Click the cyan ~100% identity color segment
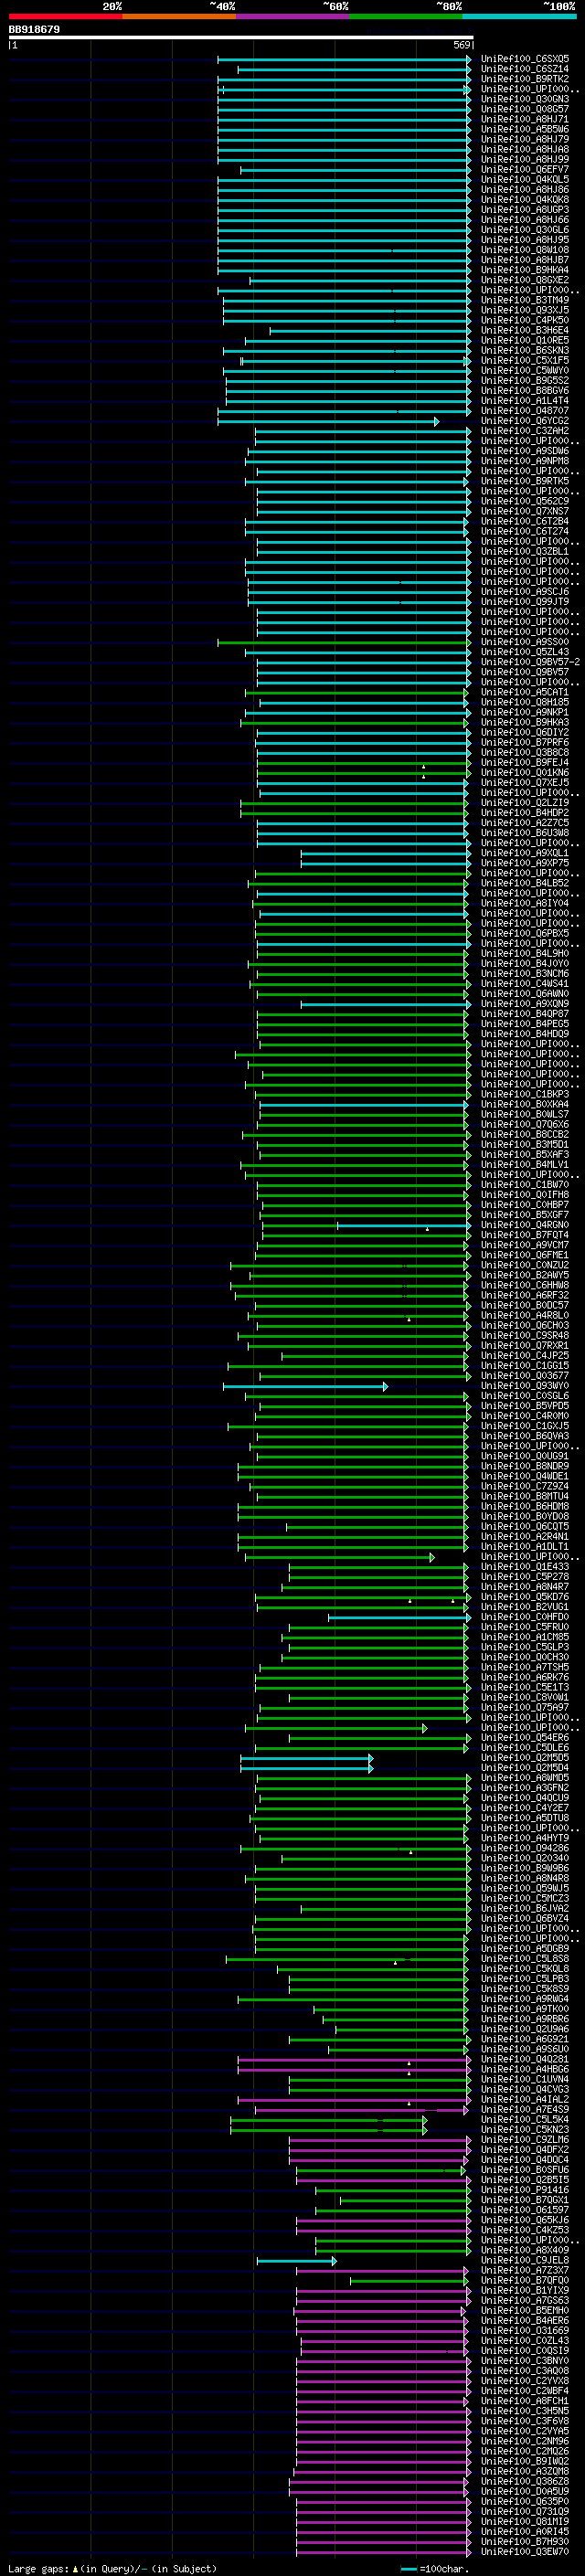 (520, 17)
